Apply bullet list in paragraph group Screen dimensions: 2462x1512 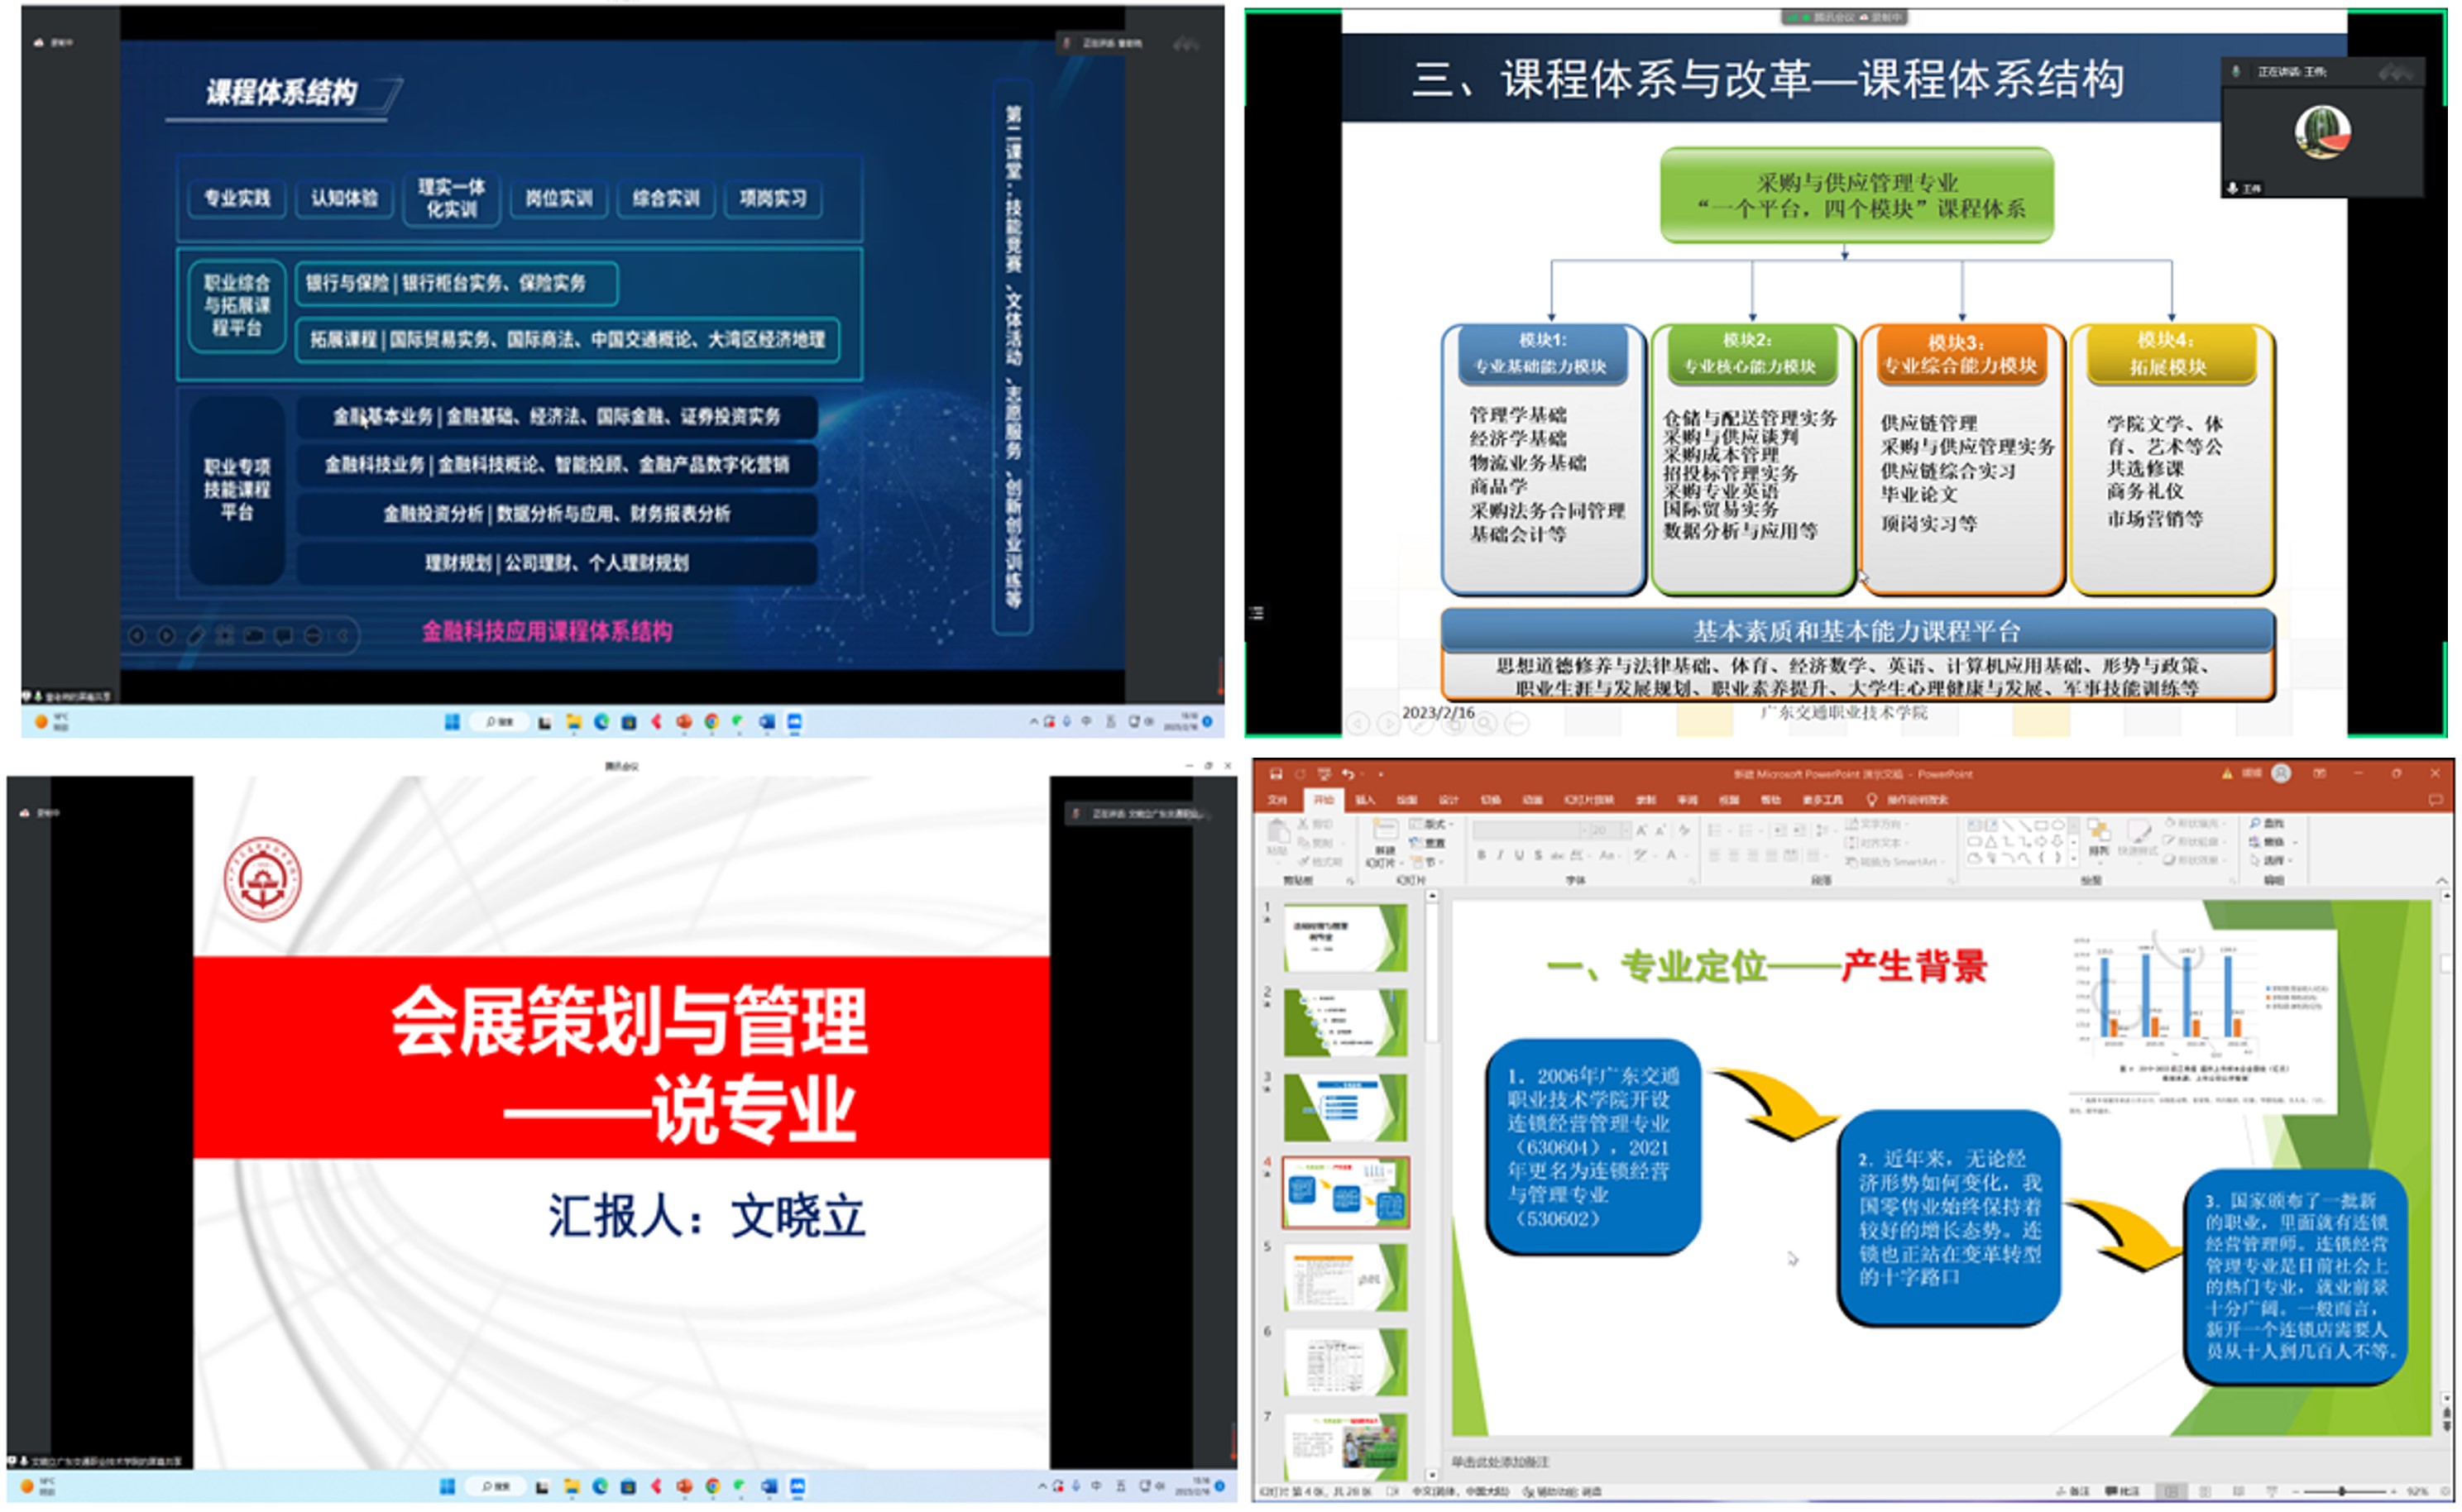tap(1715, 831)
